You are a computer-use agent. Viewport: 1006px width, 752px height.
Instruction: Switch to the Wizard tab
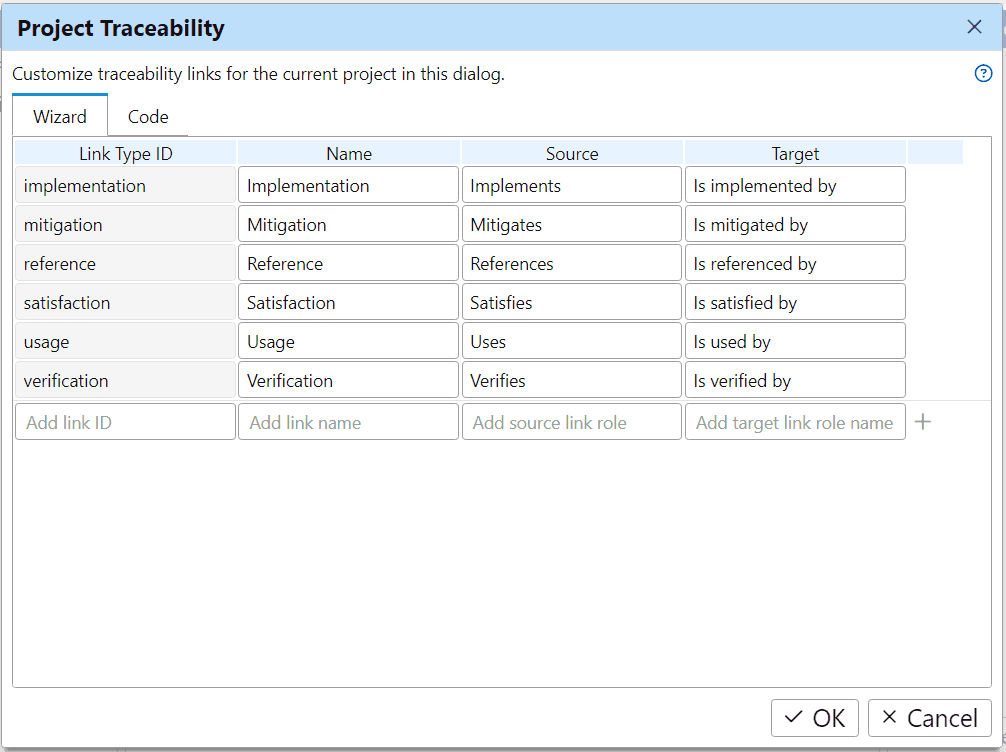click(x=60, y=117)
